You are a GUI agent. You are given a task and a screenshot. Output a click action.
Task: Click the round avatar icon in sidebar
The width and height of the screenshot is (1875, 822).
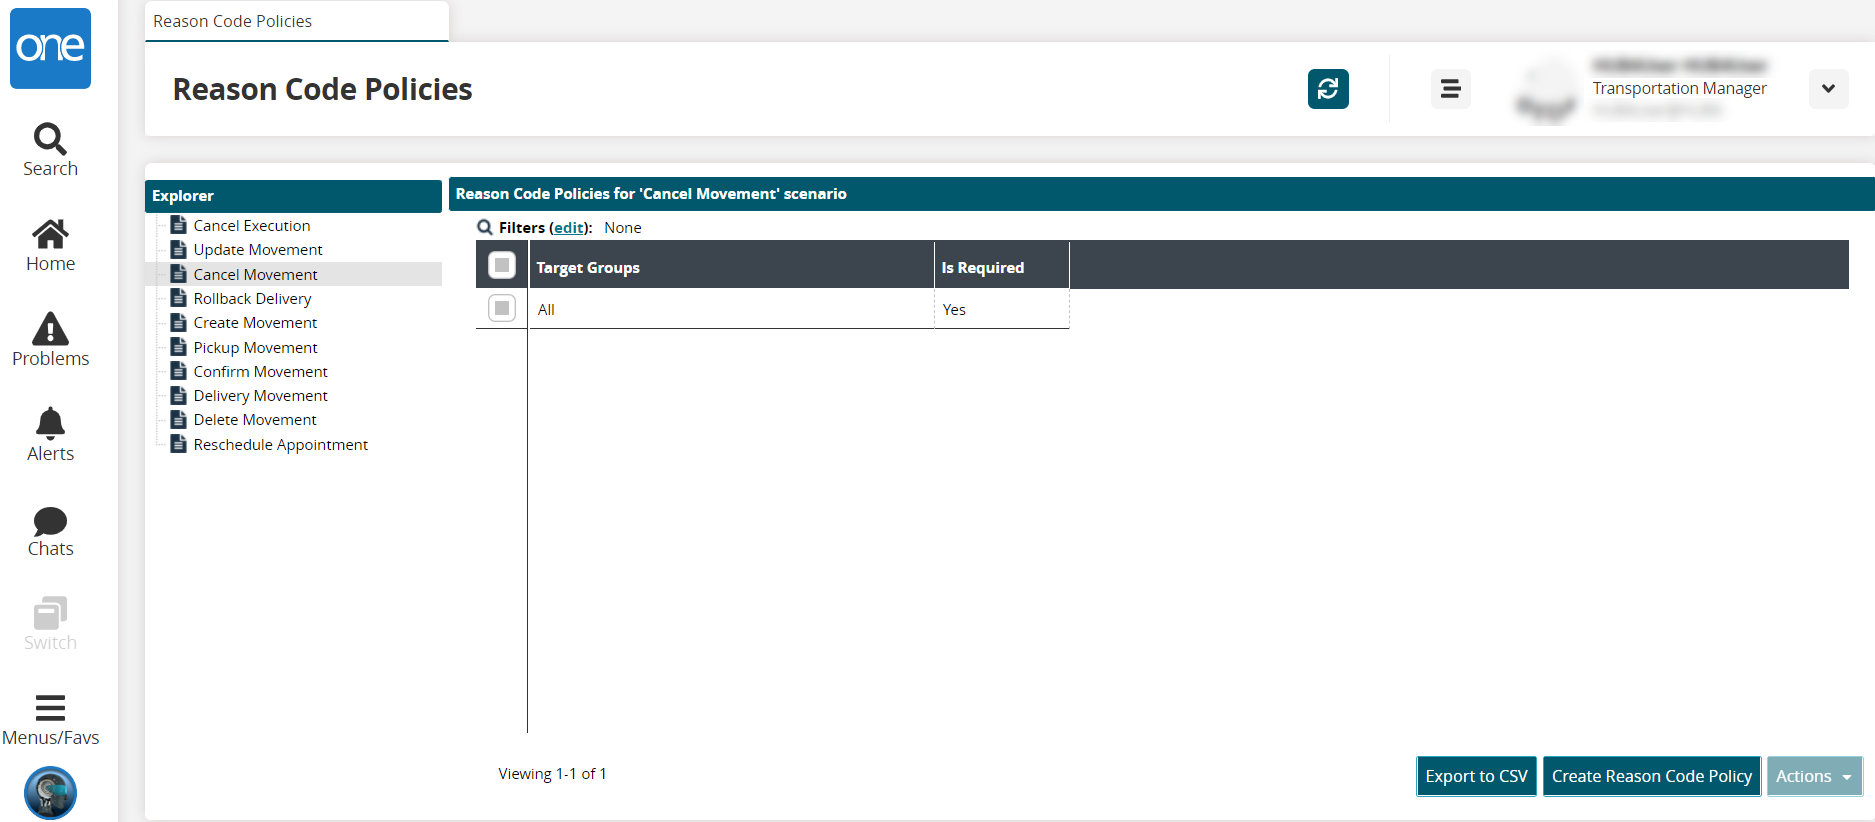(50, 793)
